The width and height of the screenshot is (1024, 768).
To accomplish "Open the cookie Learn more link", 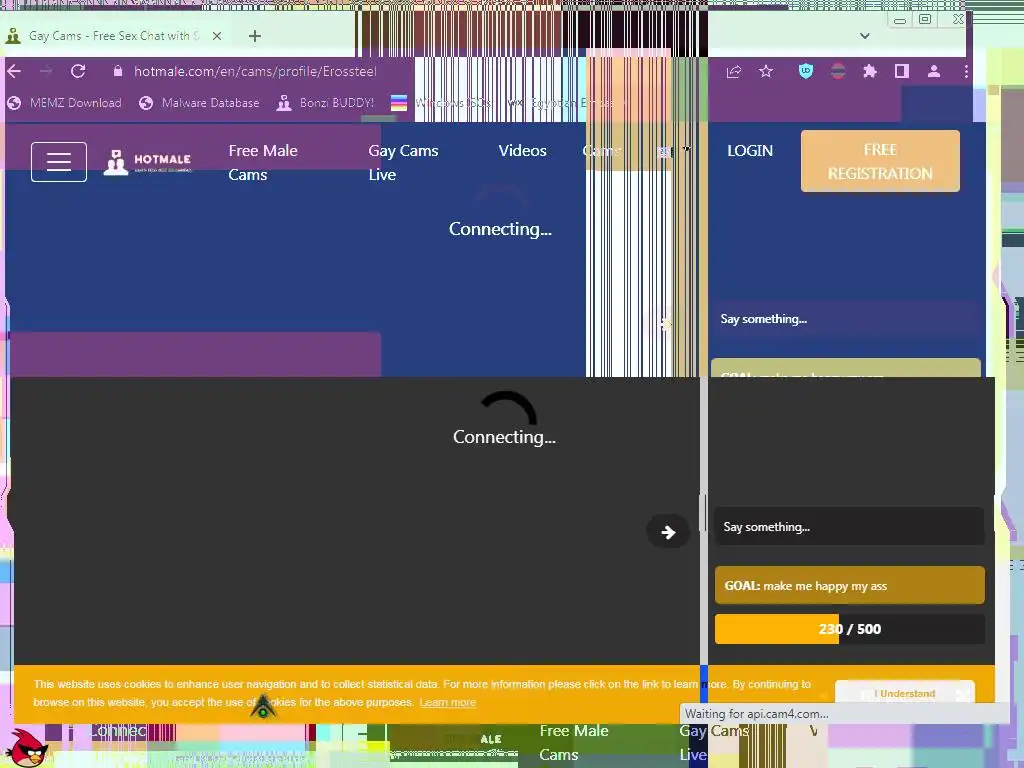I will click(x=447, y=703).
